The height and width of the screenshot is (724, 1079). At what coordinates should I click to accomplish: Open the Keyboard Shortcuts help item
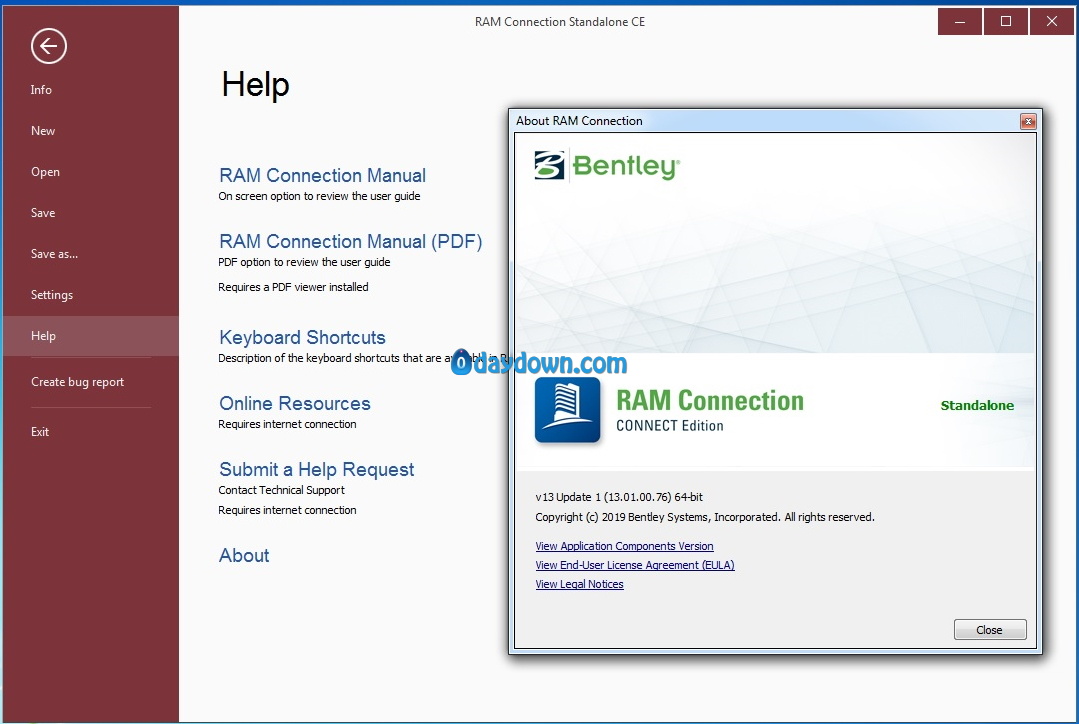(302, 337)
